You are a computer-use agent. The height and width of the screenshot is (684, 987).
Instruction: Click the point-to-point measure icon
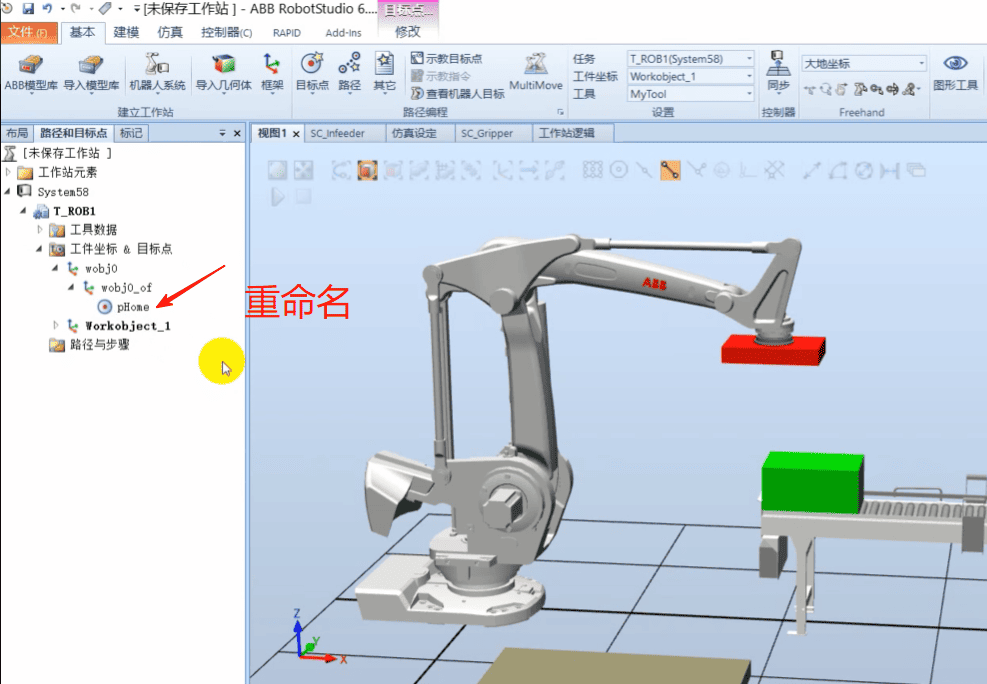tap(811, 170)
